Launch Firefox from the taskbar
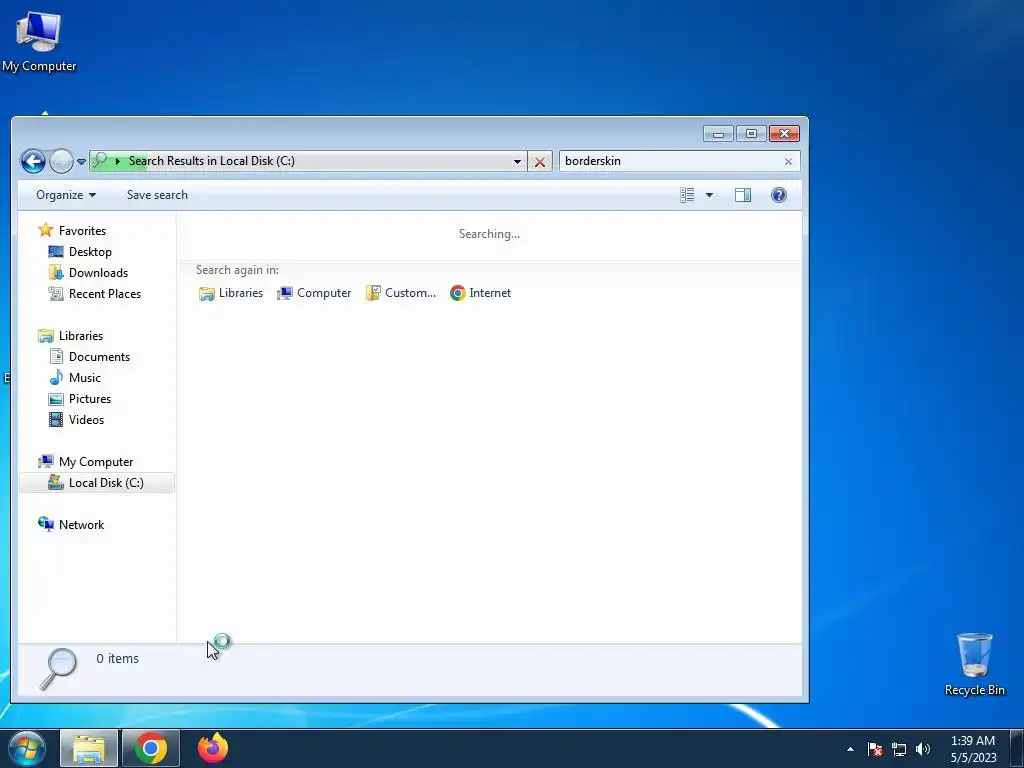The width and height of the screenshot is (1024, 768). [x=213, y=749]
